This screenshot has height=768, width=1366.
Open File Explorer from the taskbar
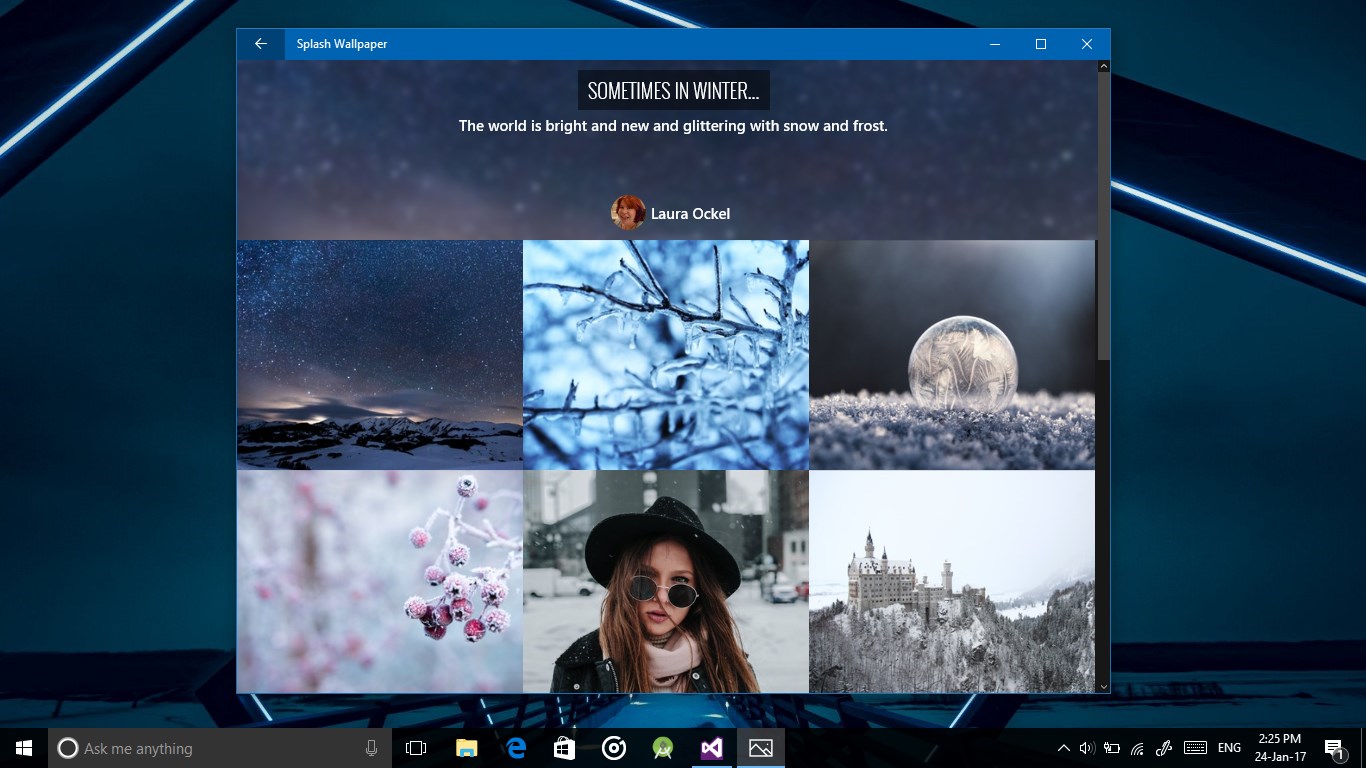(467, 748)
